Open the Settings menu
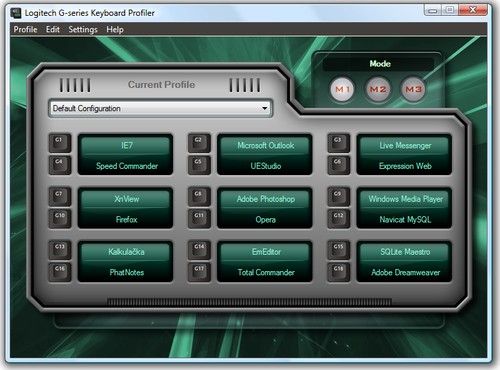 click(x=83, y=30)
